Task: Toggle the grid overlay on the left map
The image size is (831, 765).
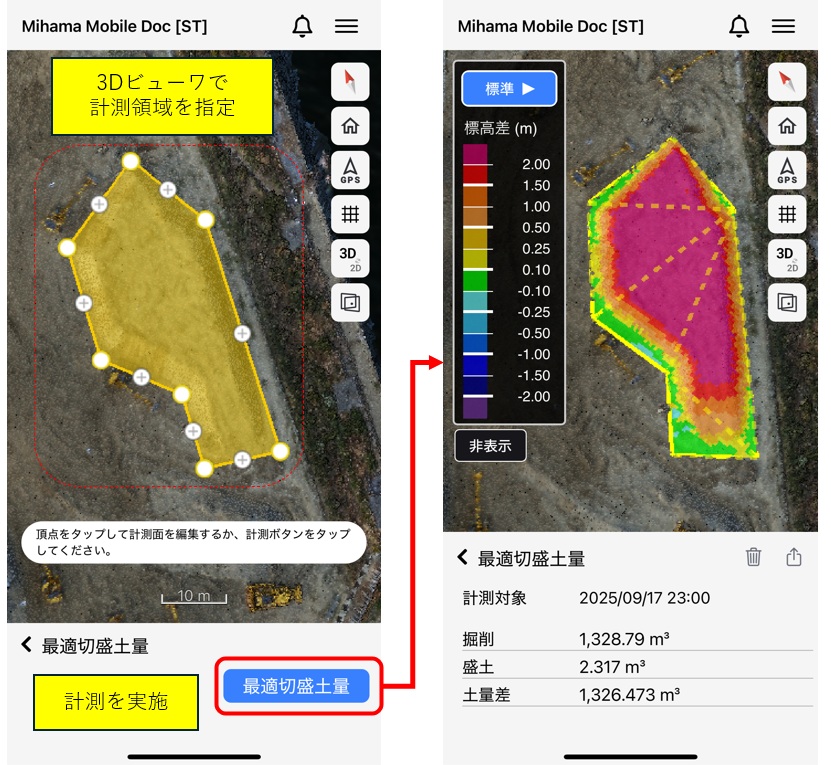Action: [350, 214]
